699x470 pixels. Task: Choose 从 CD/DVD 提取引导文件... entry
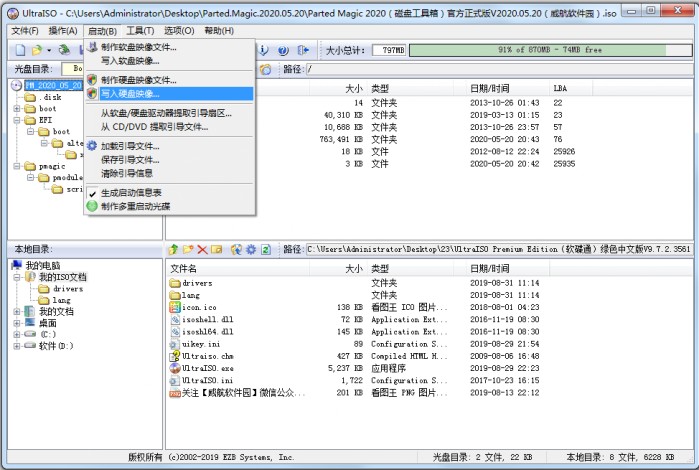tap(169, 127)
